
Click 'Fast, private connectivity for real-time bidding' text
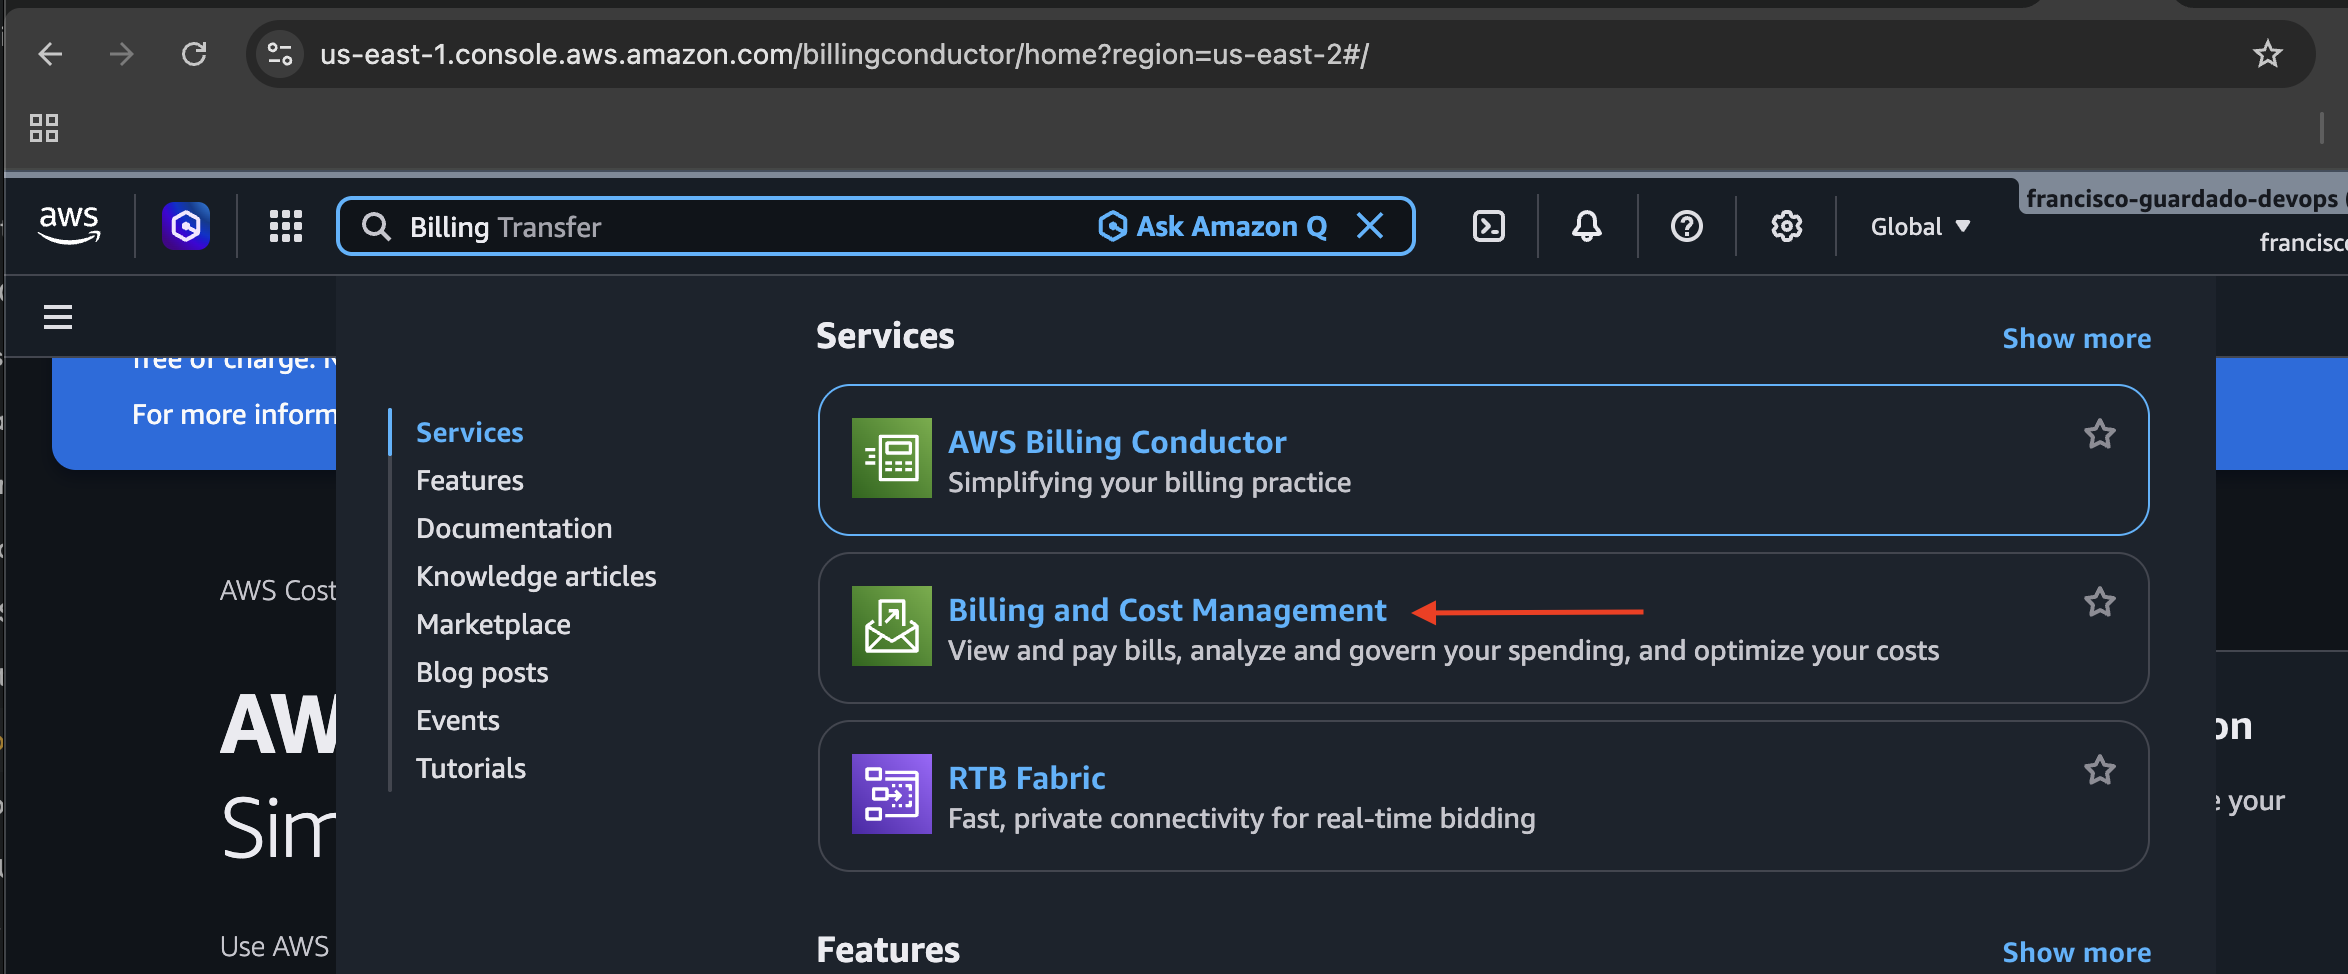click(x=1241, y=818)
